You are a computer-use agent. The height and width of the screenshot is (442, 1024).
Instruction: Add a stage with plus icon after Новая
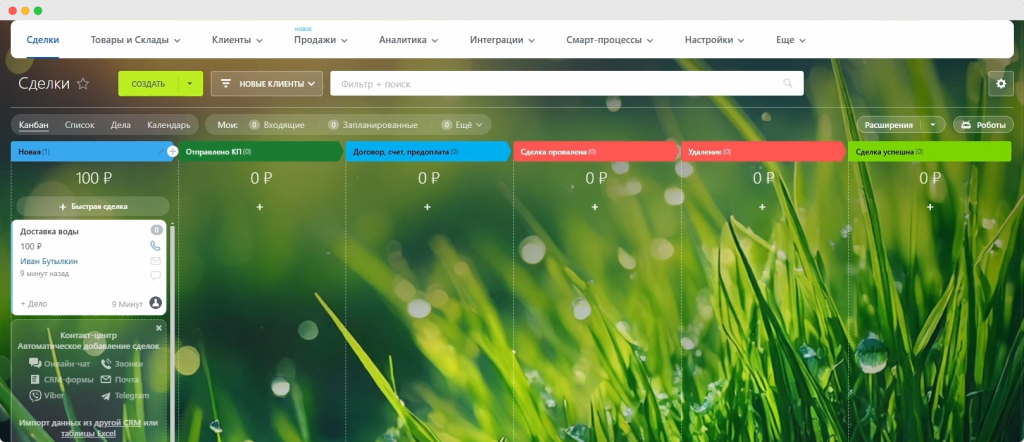coord(172,151)
